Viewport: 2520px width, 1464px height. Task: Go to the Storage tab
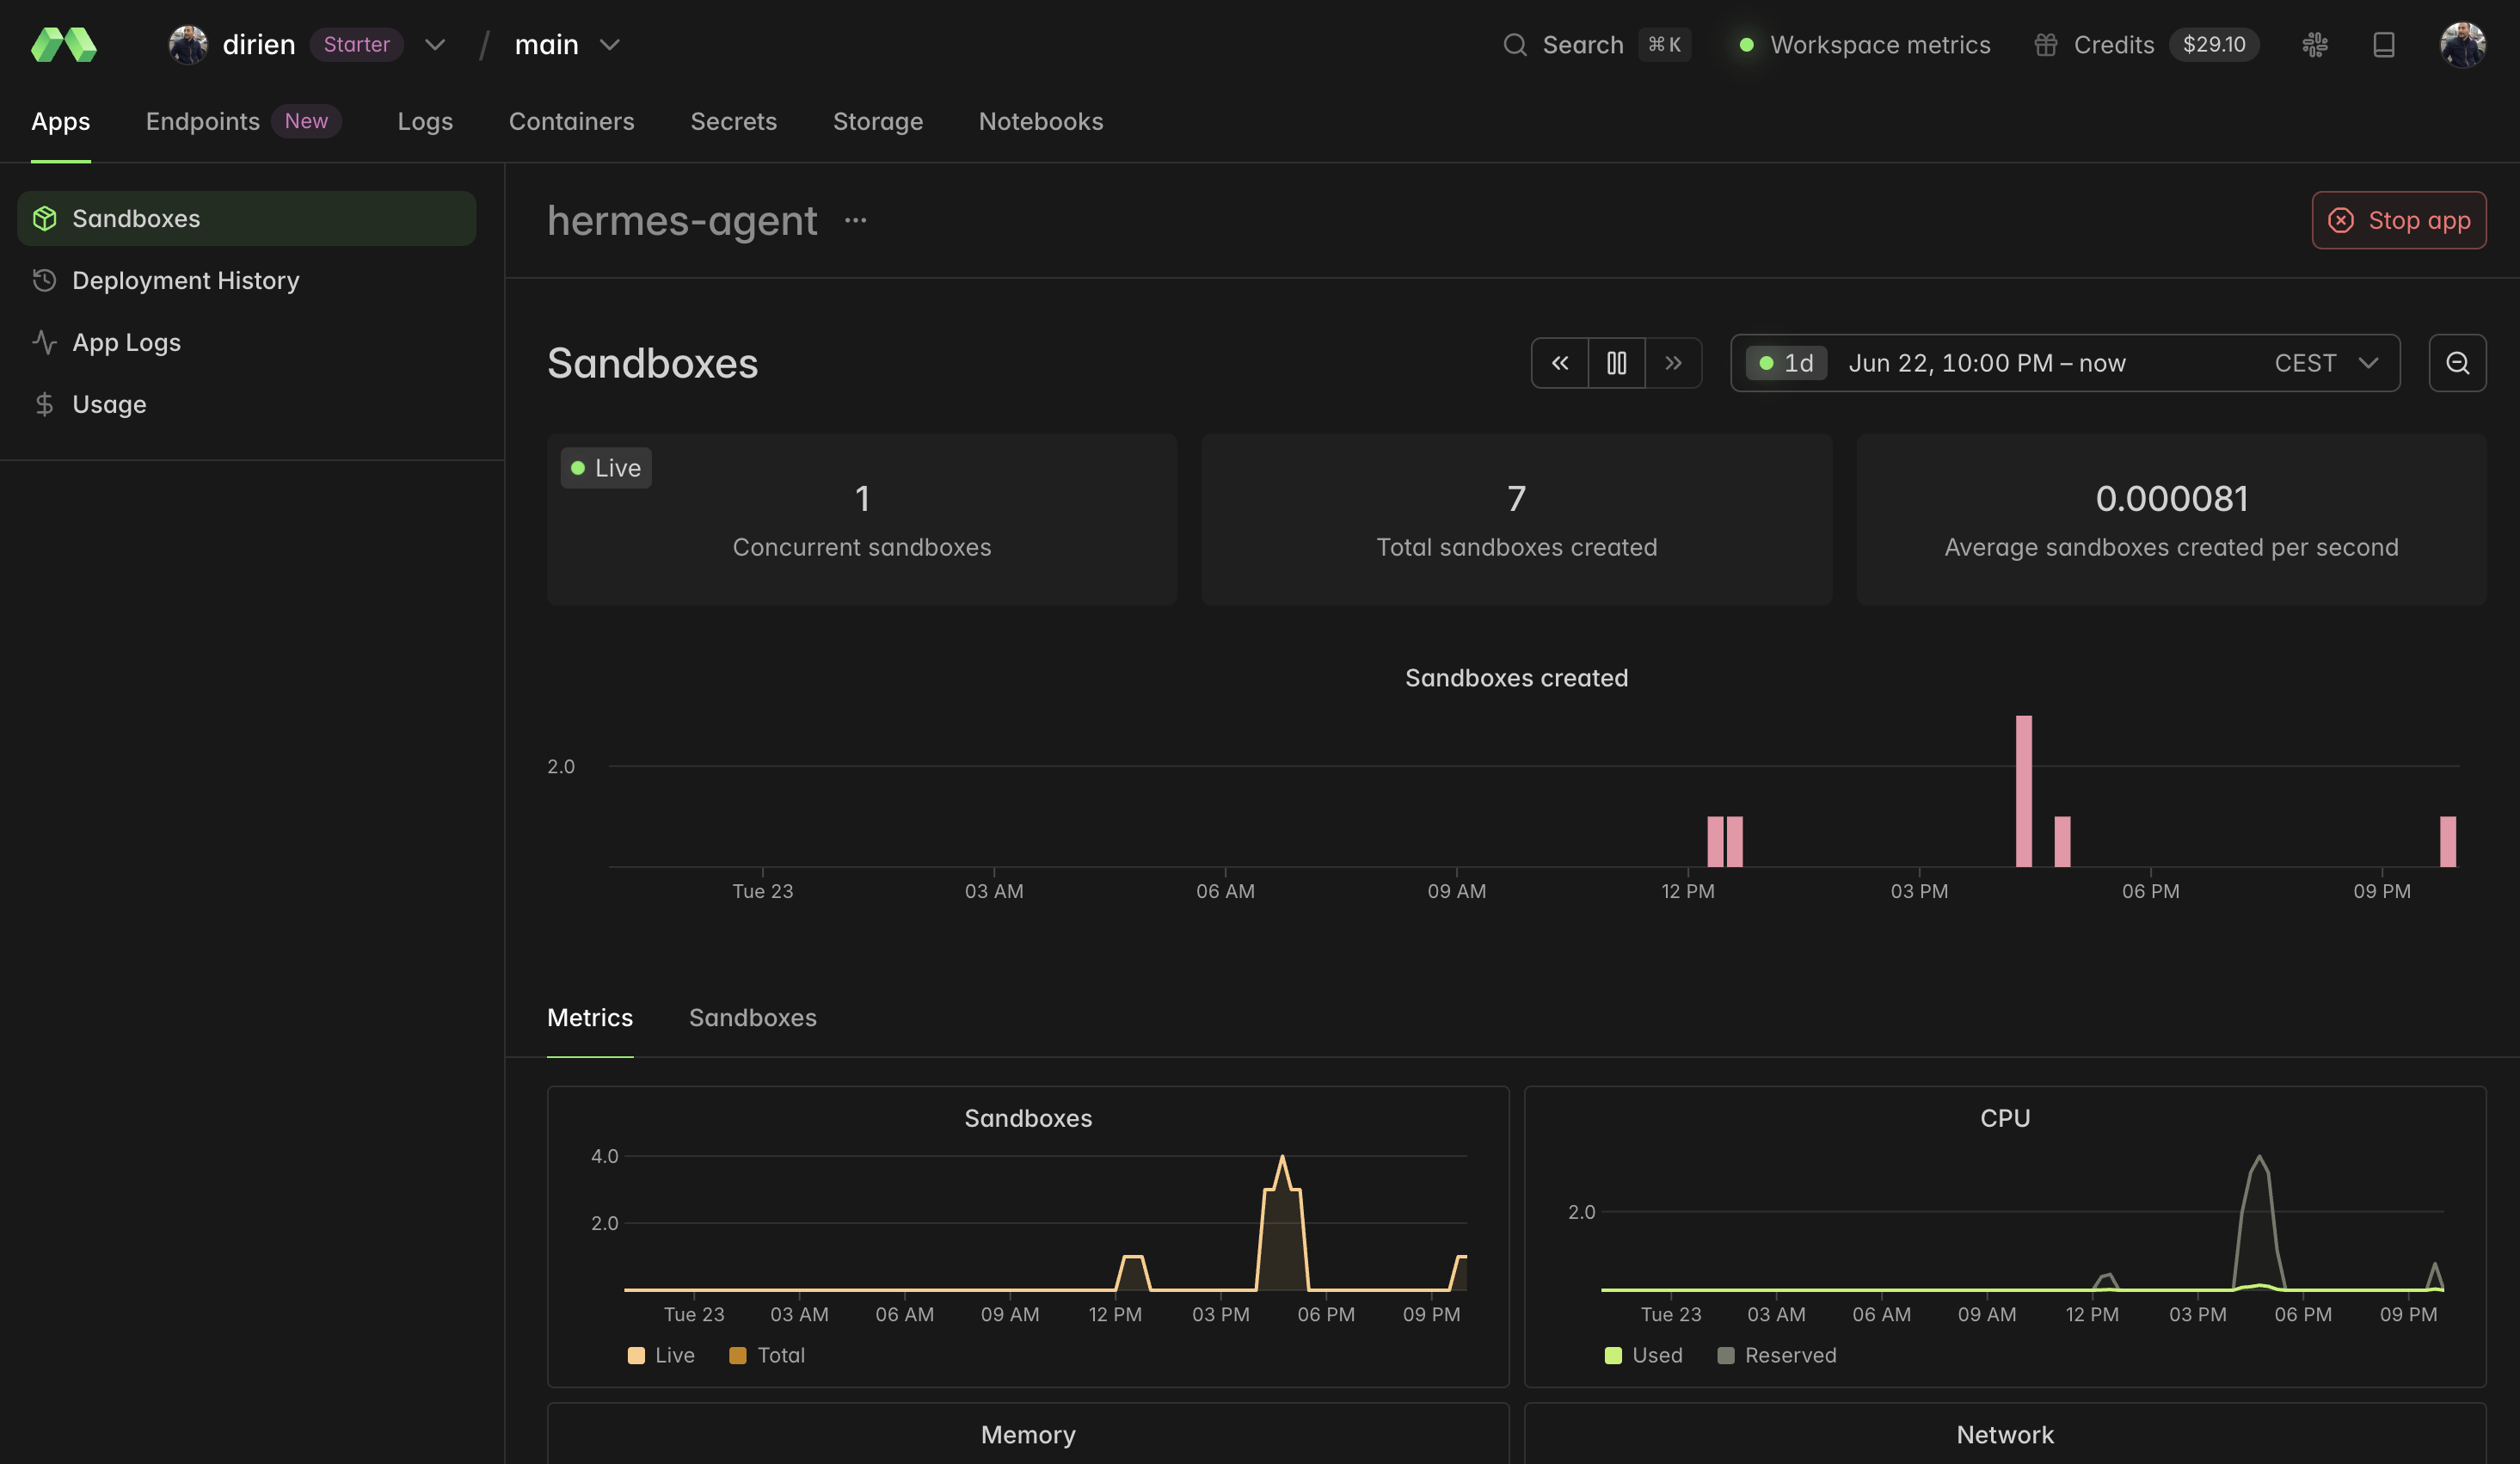coord(877,121)
